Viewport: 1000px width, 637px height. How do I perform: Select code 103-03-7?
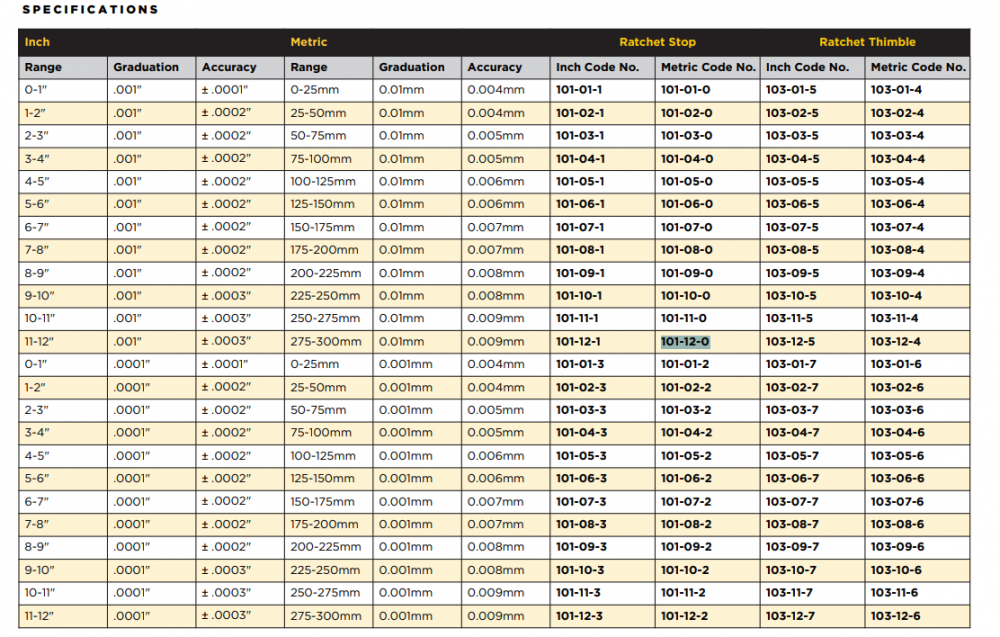(792, 410)
